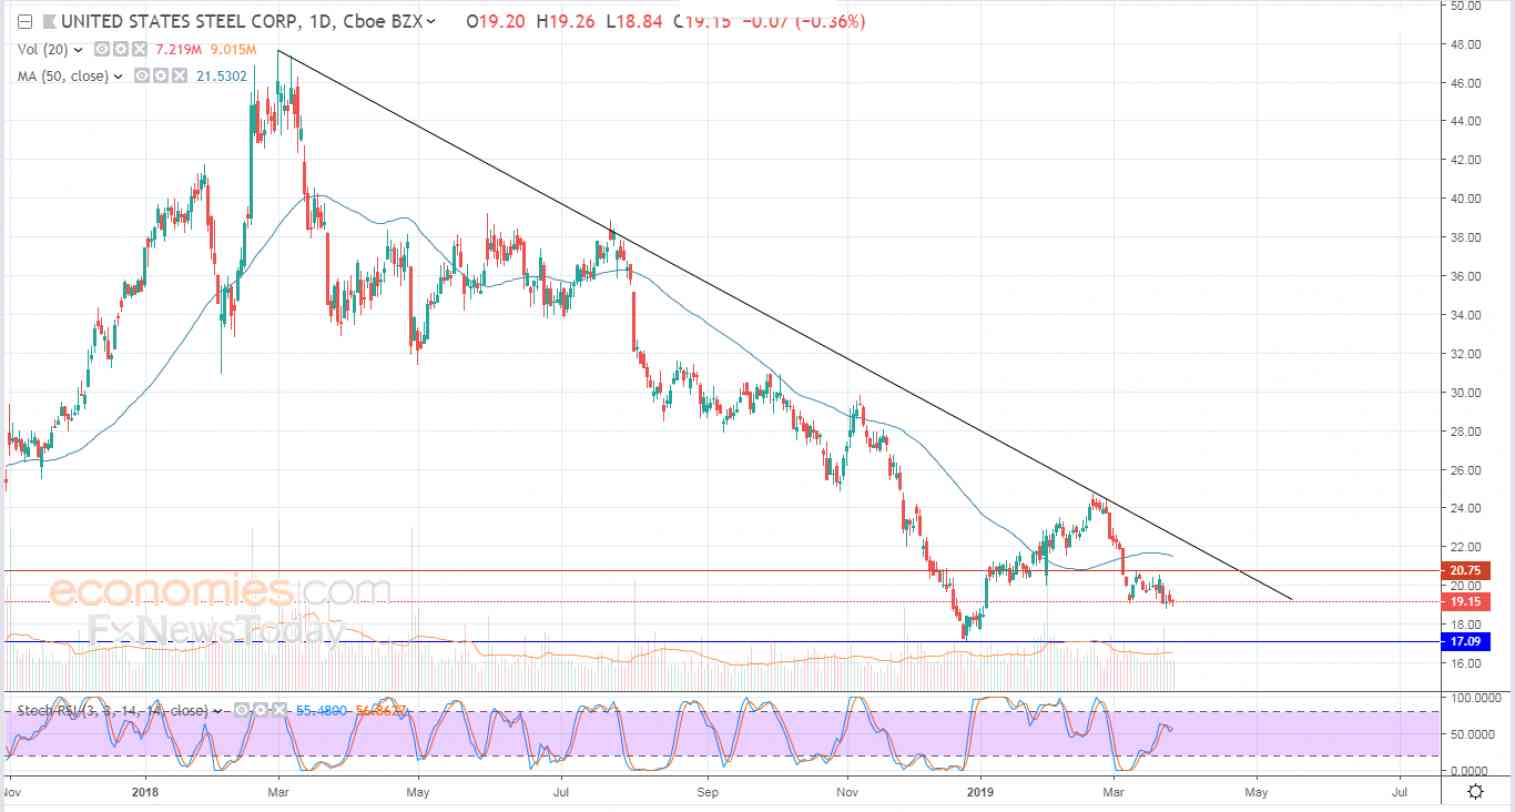The height and width of the screenshot is (812, 1515).
Task: Click the 19.15 current price label
Action: click(x=1464, y=602)
